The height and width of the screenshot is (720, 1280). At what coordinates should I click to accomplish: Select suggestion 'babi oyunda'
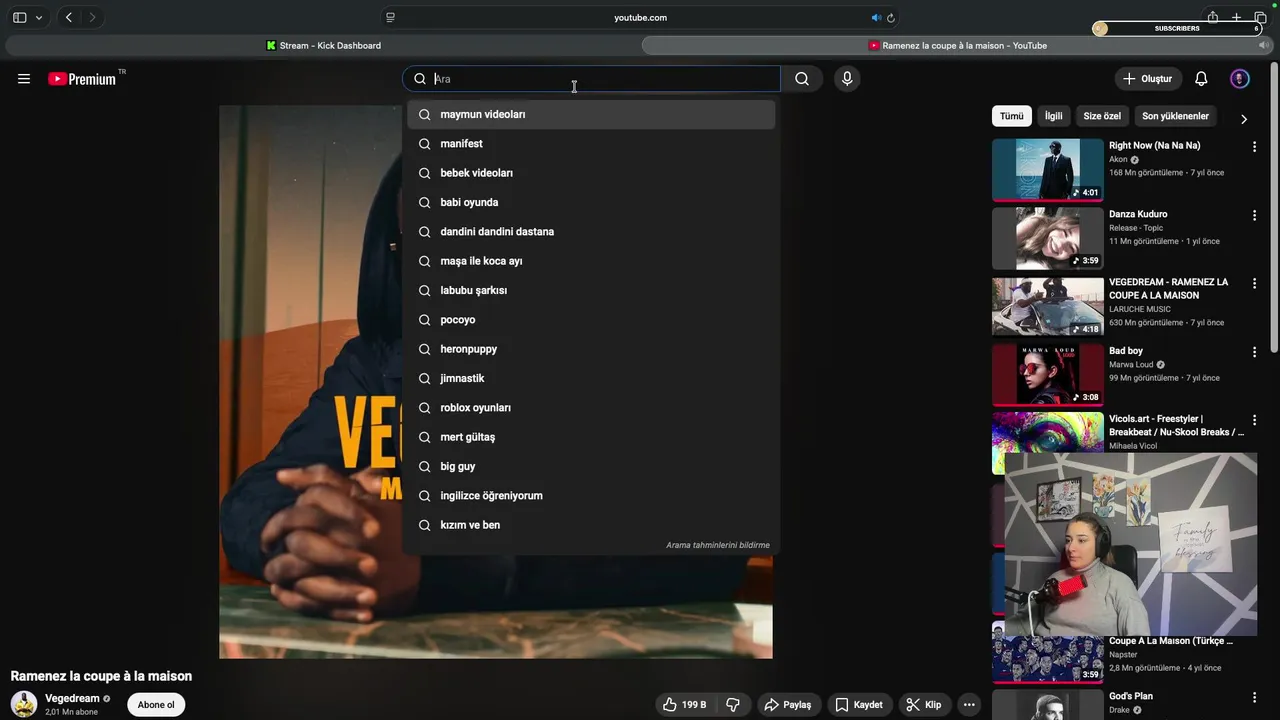[x=591, y=202]
